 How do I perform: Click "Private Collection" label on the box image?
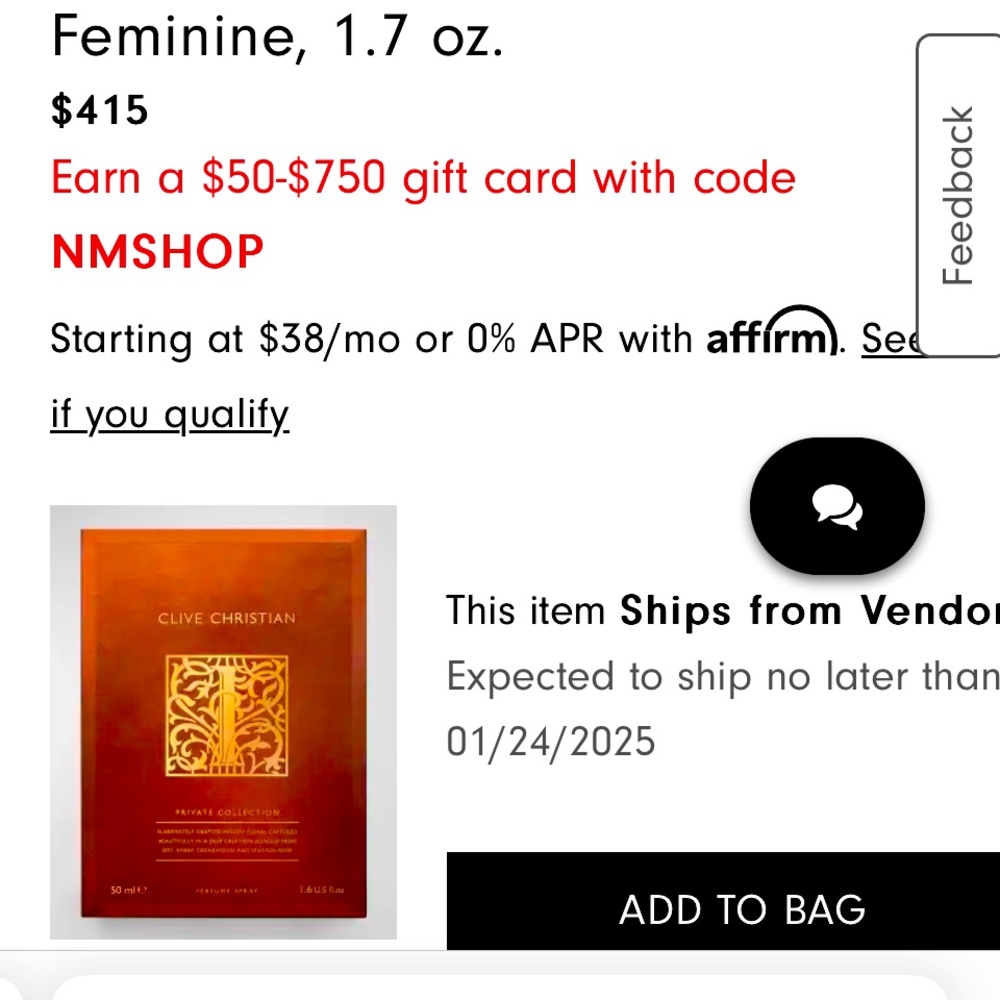[227, 812]
